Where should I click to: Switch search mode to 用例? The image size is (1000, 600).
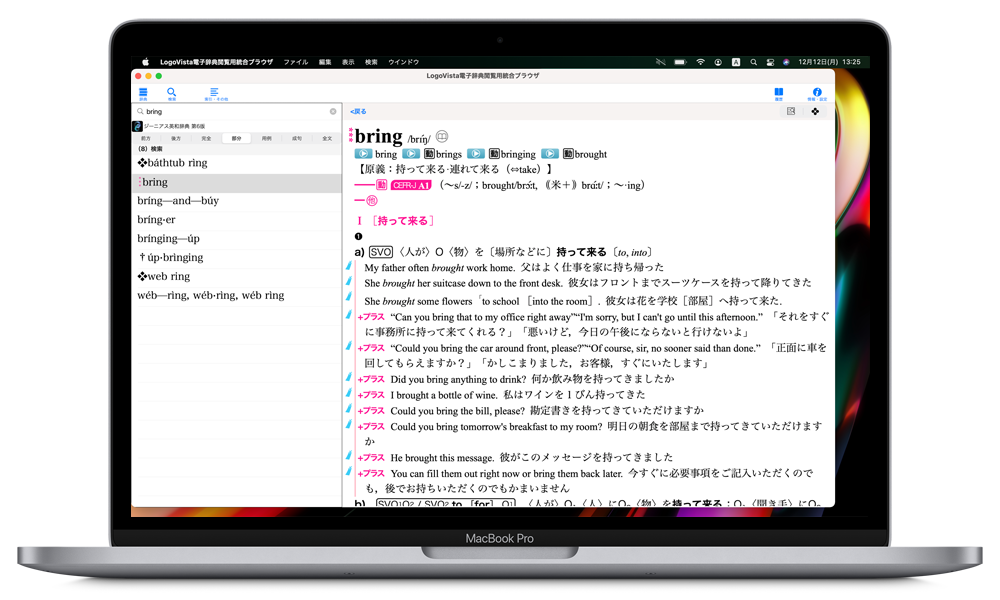267,138
